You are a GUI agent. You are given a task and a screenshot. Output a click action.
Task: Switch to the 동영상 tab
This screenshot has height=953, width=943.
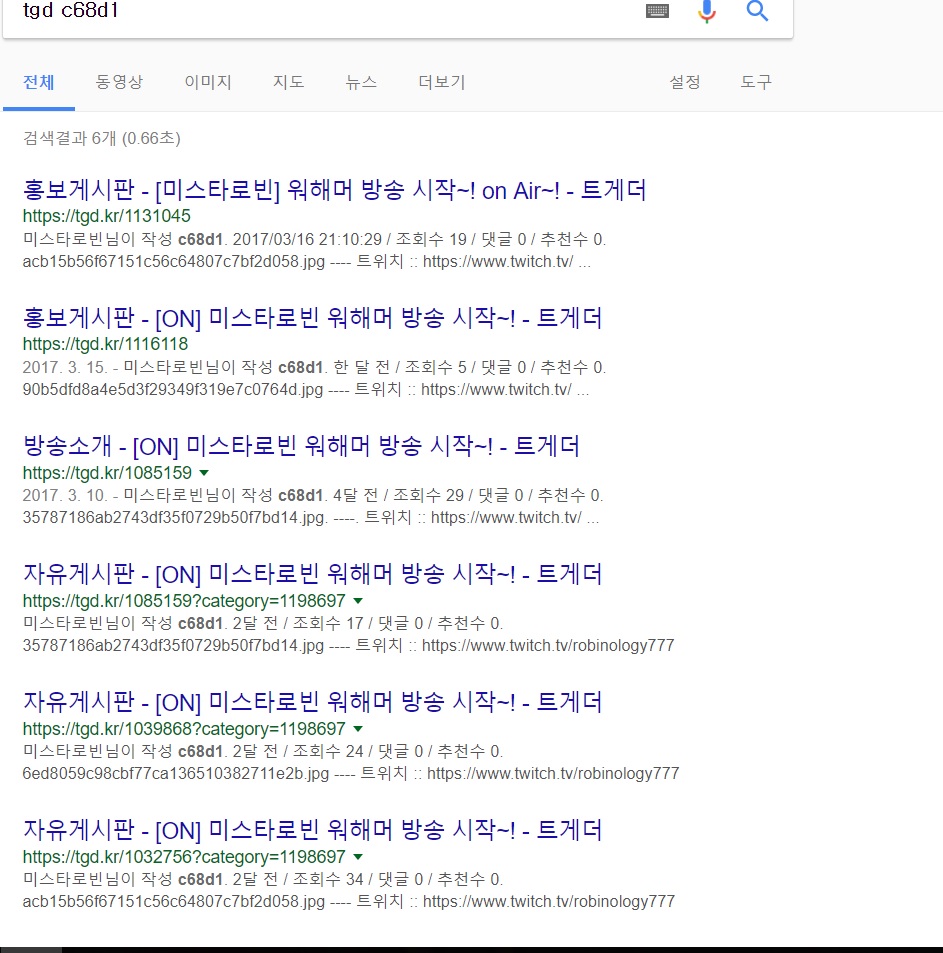pyautogui.click(x=119, y=82)
